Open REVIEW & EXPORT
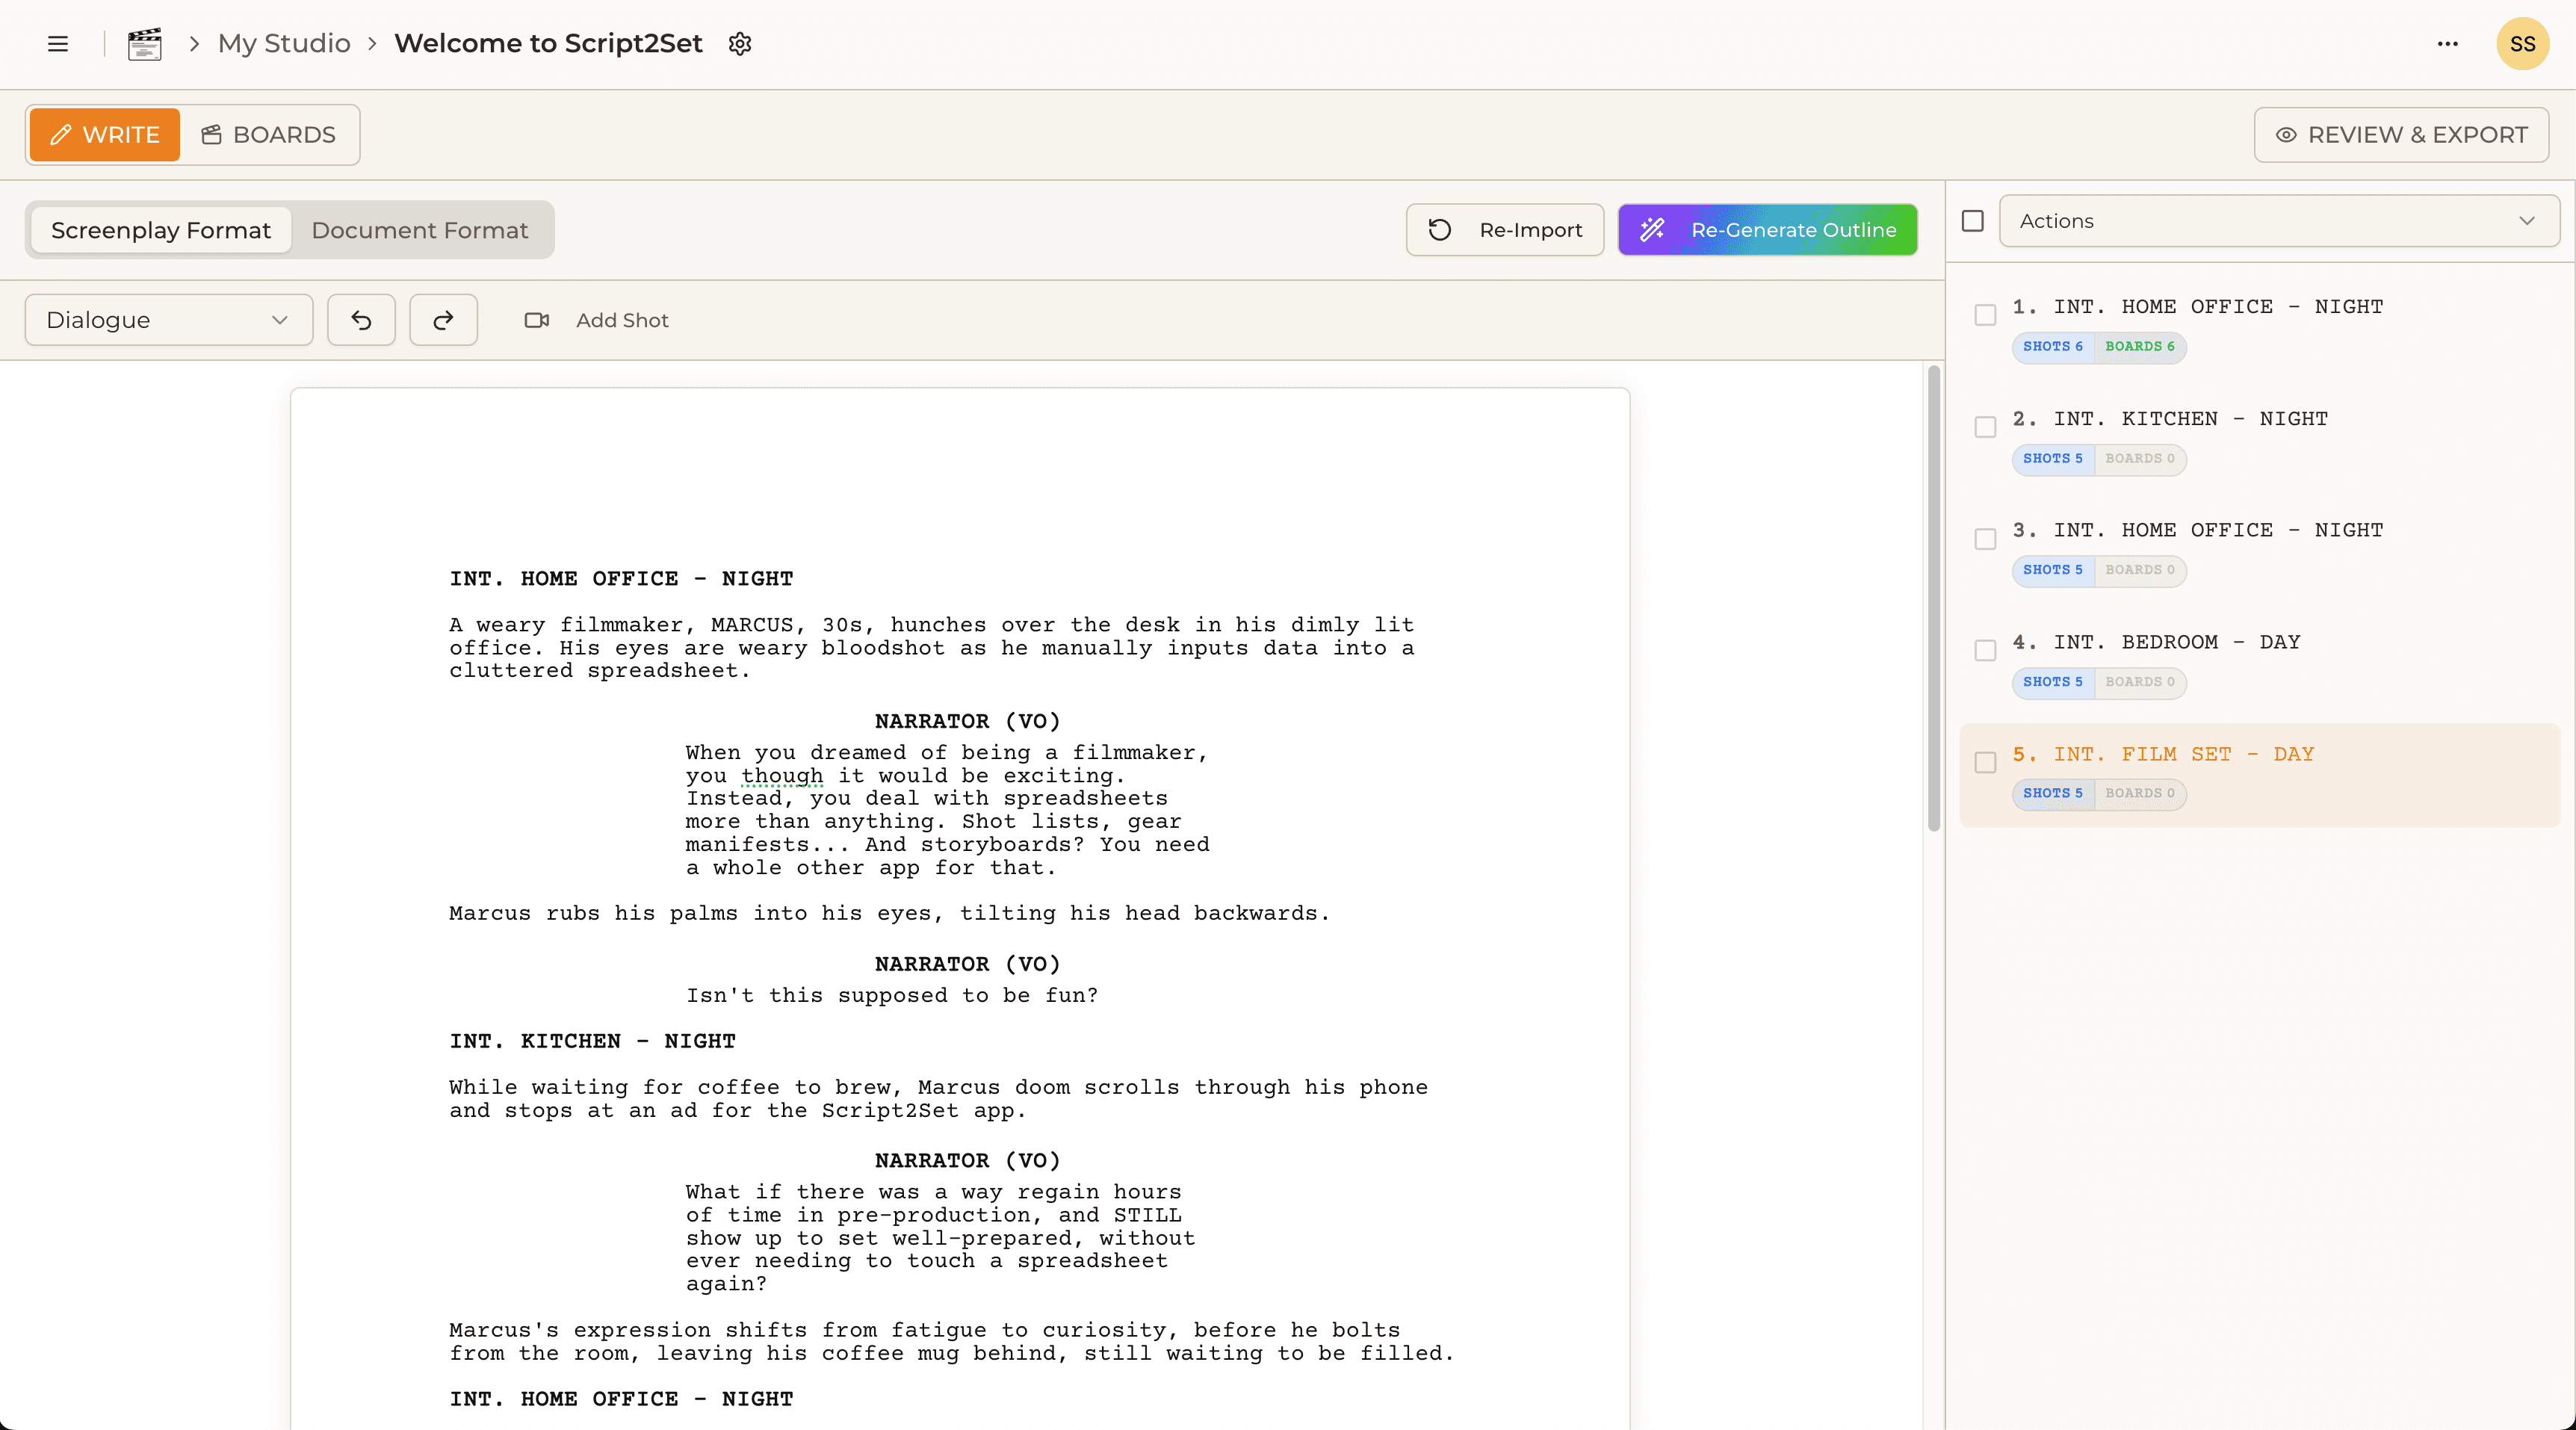Viewport: 2576px width, 1430px height. (2401, 135)
